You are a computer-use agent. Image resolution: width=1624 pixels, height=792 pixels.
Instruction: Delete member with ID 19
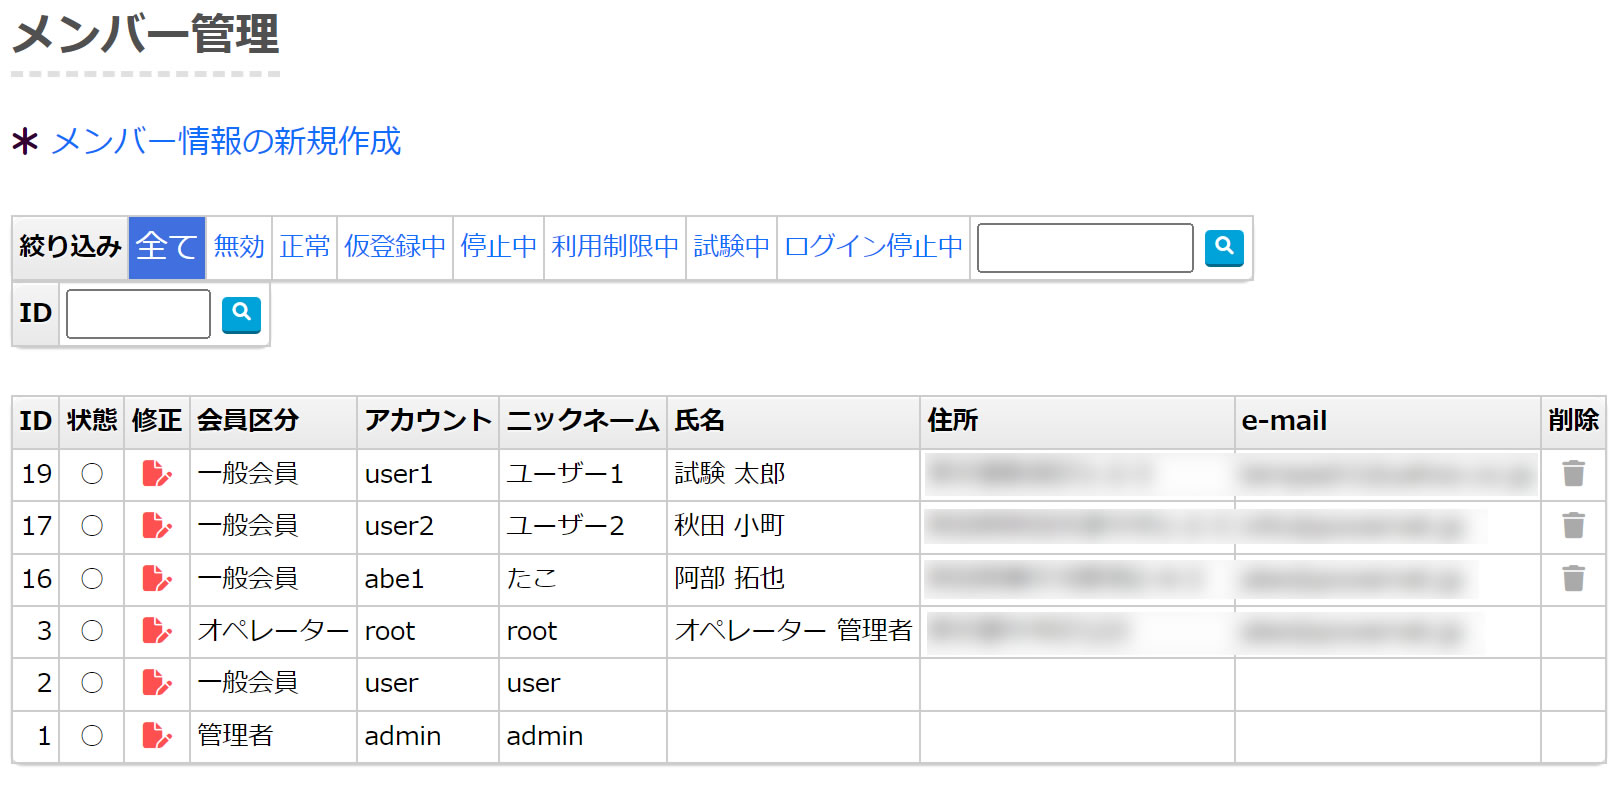[1573, 473]
